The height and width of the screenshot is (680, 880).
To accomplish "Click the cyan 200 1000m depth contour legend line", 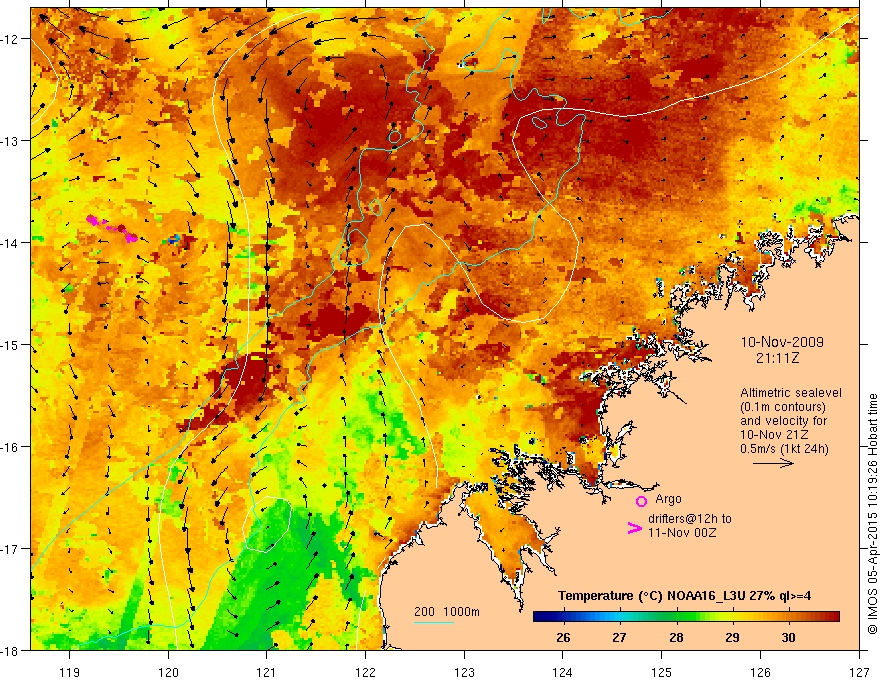I will click(434, 622).
